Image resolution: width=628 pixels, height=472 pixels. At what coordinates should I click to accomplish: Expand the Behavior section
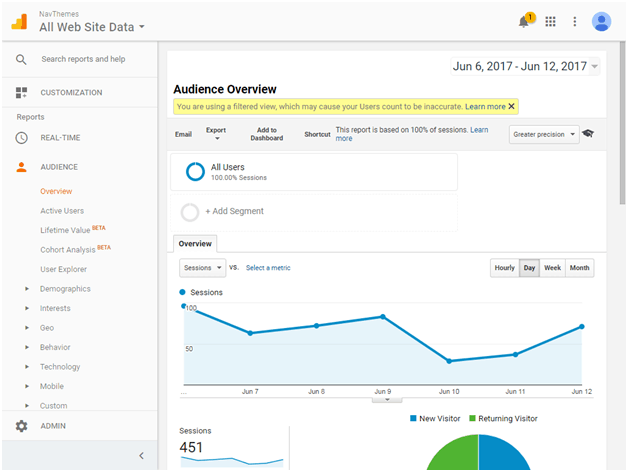(x=27, y=347)
